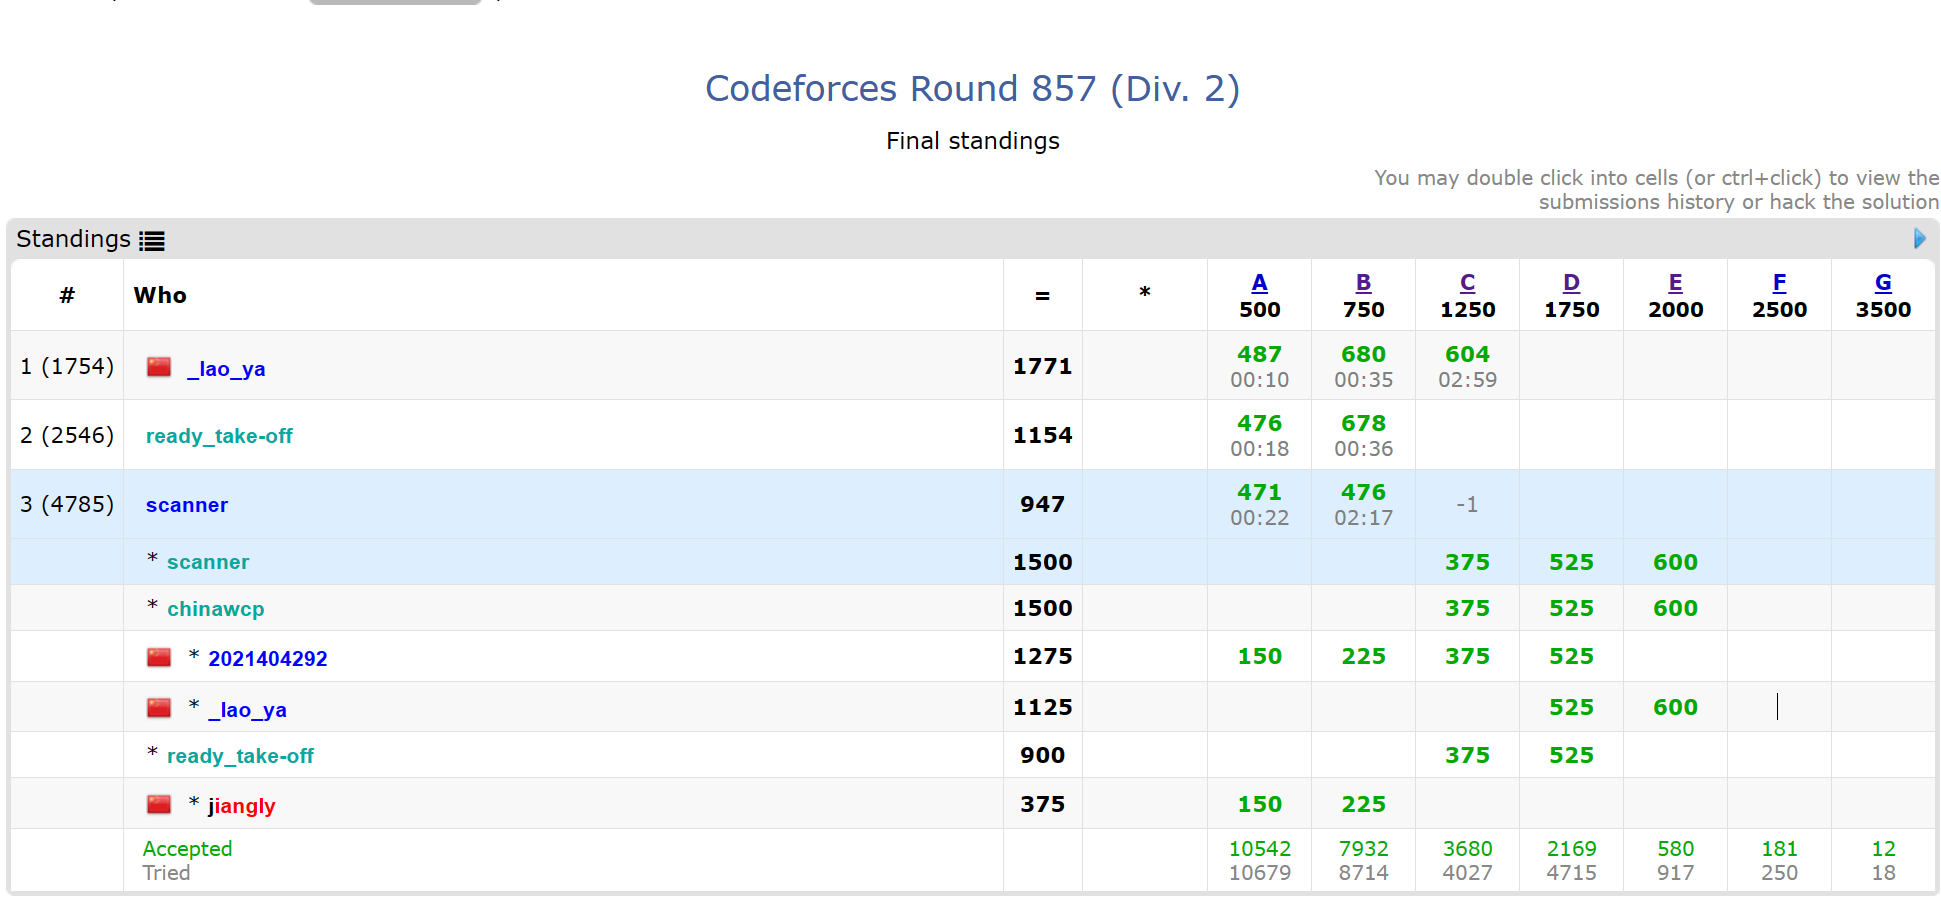
Task: Select _lao_ya's problem B cell showing 680
Action: [1363, 366]
